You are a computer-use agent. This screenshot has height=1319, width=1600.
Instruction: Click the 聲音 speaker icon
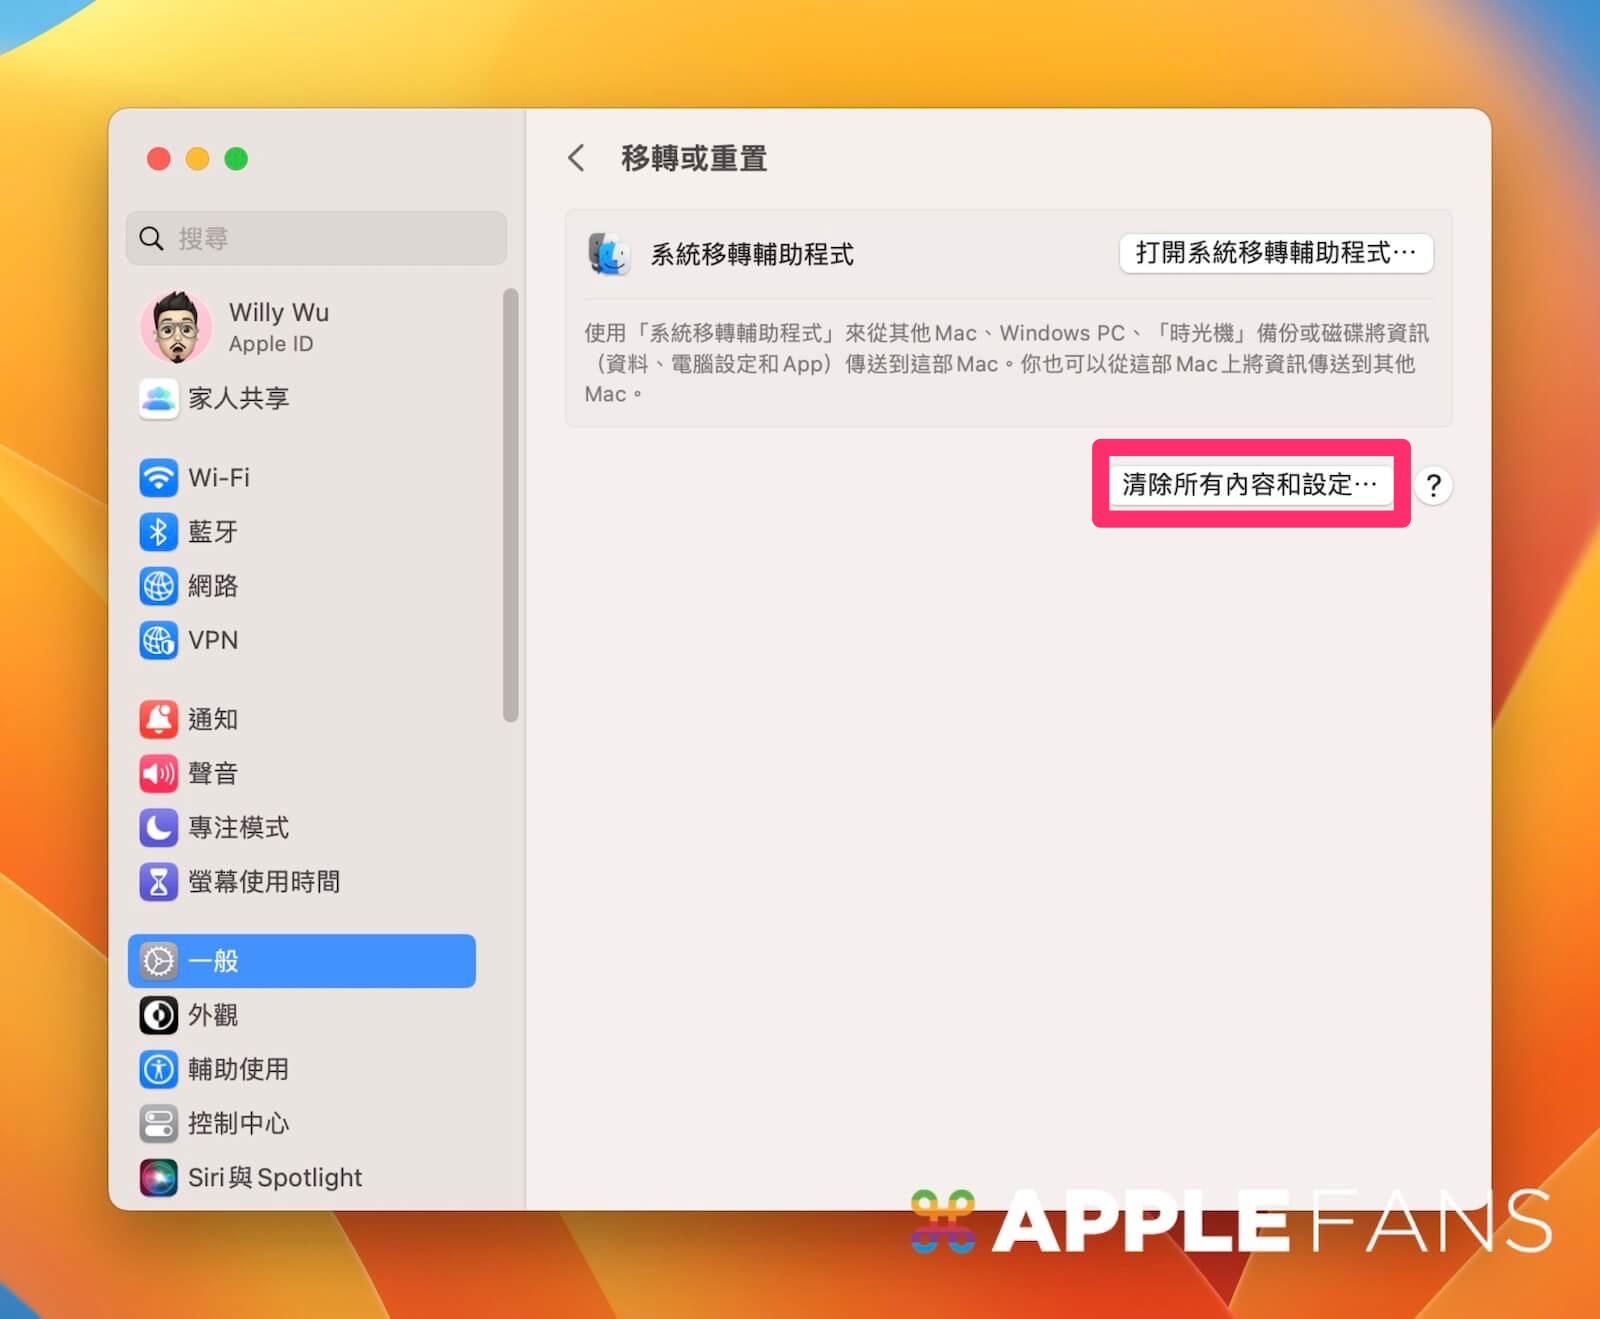pos(160,773)
